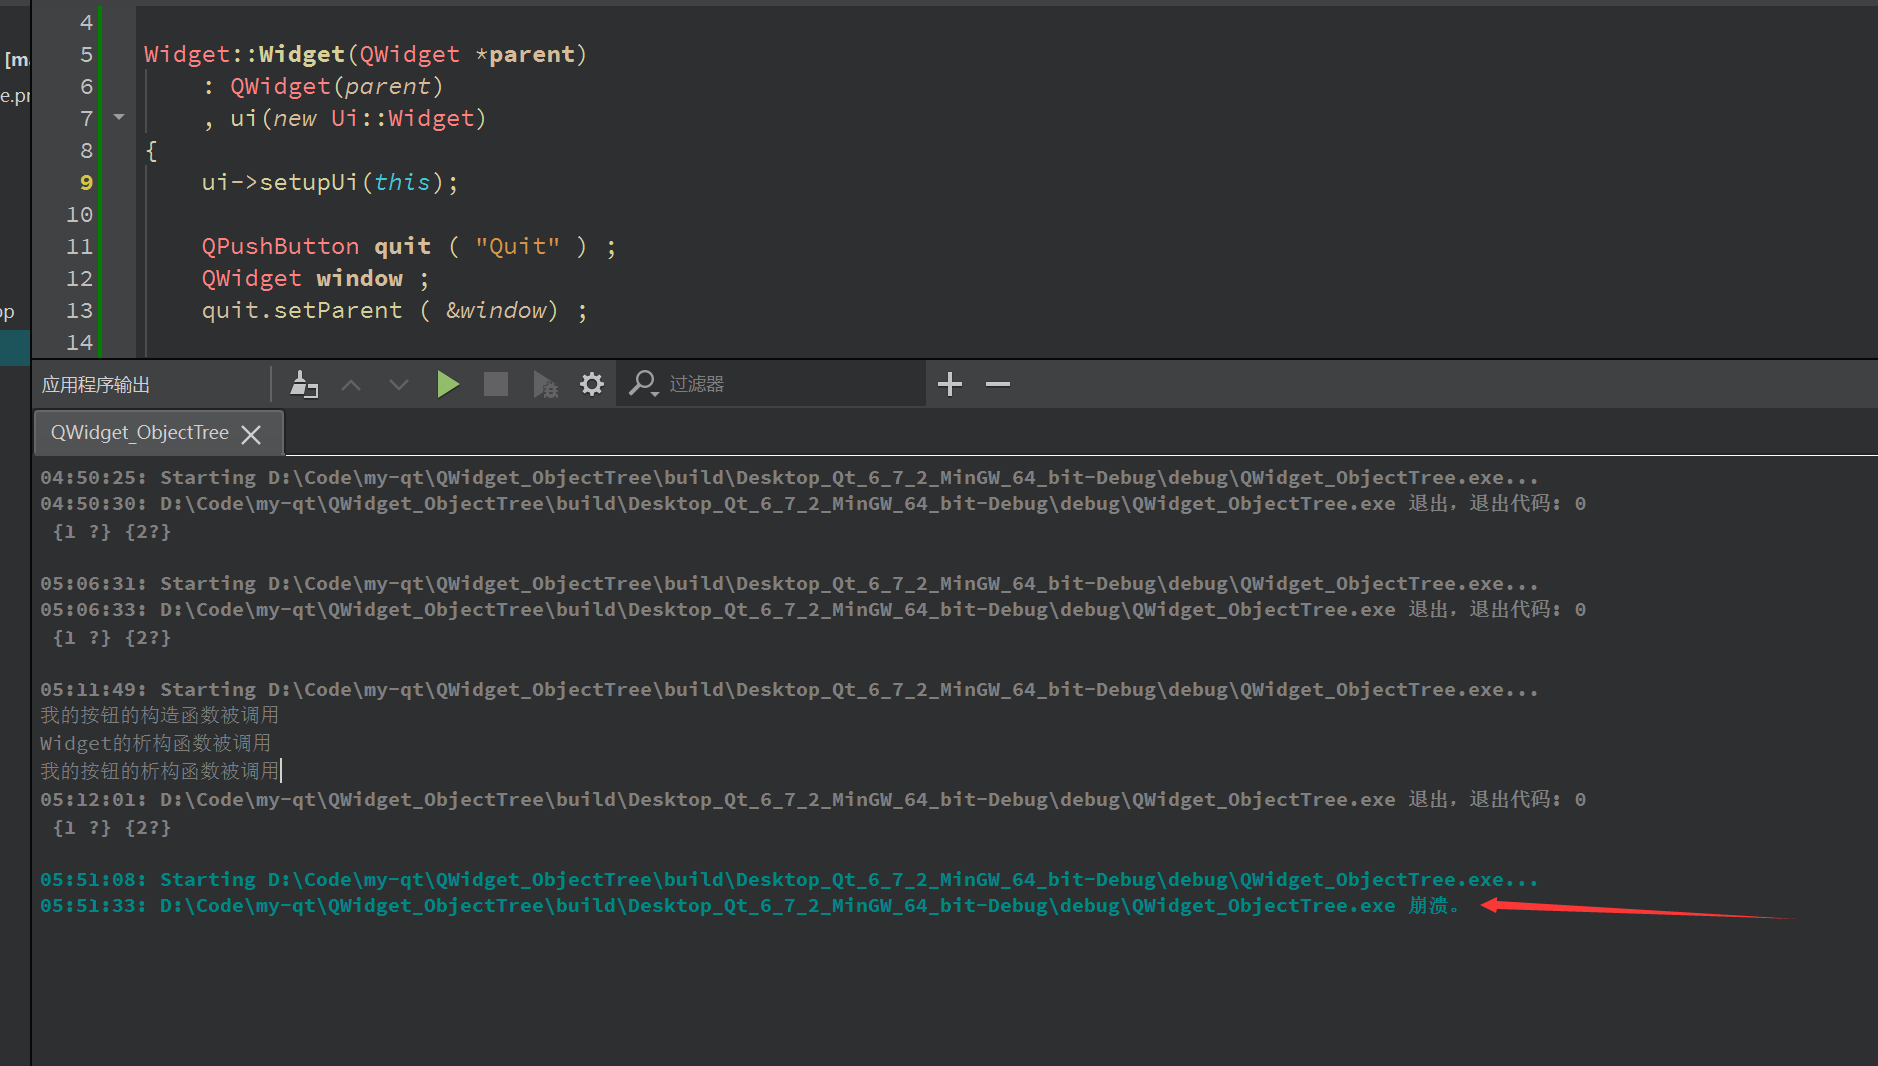The width and height of the screenshot is (1878, 1066).
Task: Click the Widget的析构函数被调用 output line
Action: (156, 743)
